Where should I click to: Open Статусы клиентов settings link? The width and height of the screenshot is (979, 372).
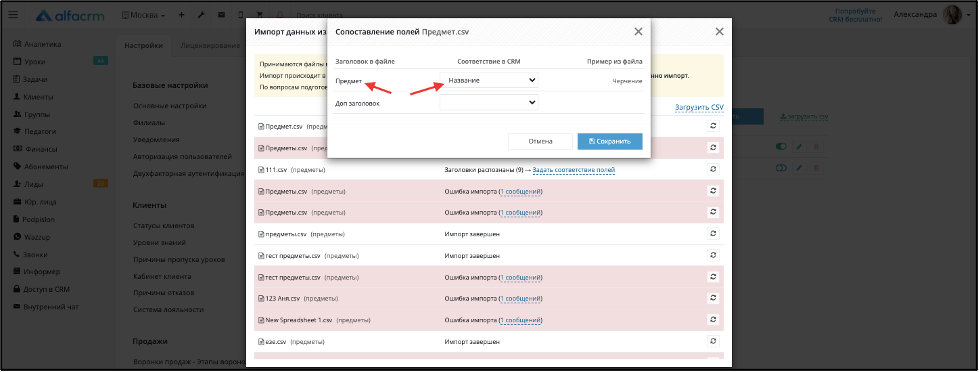pyautogui.click(x=164, y=225)
